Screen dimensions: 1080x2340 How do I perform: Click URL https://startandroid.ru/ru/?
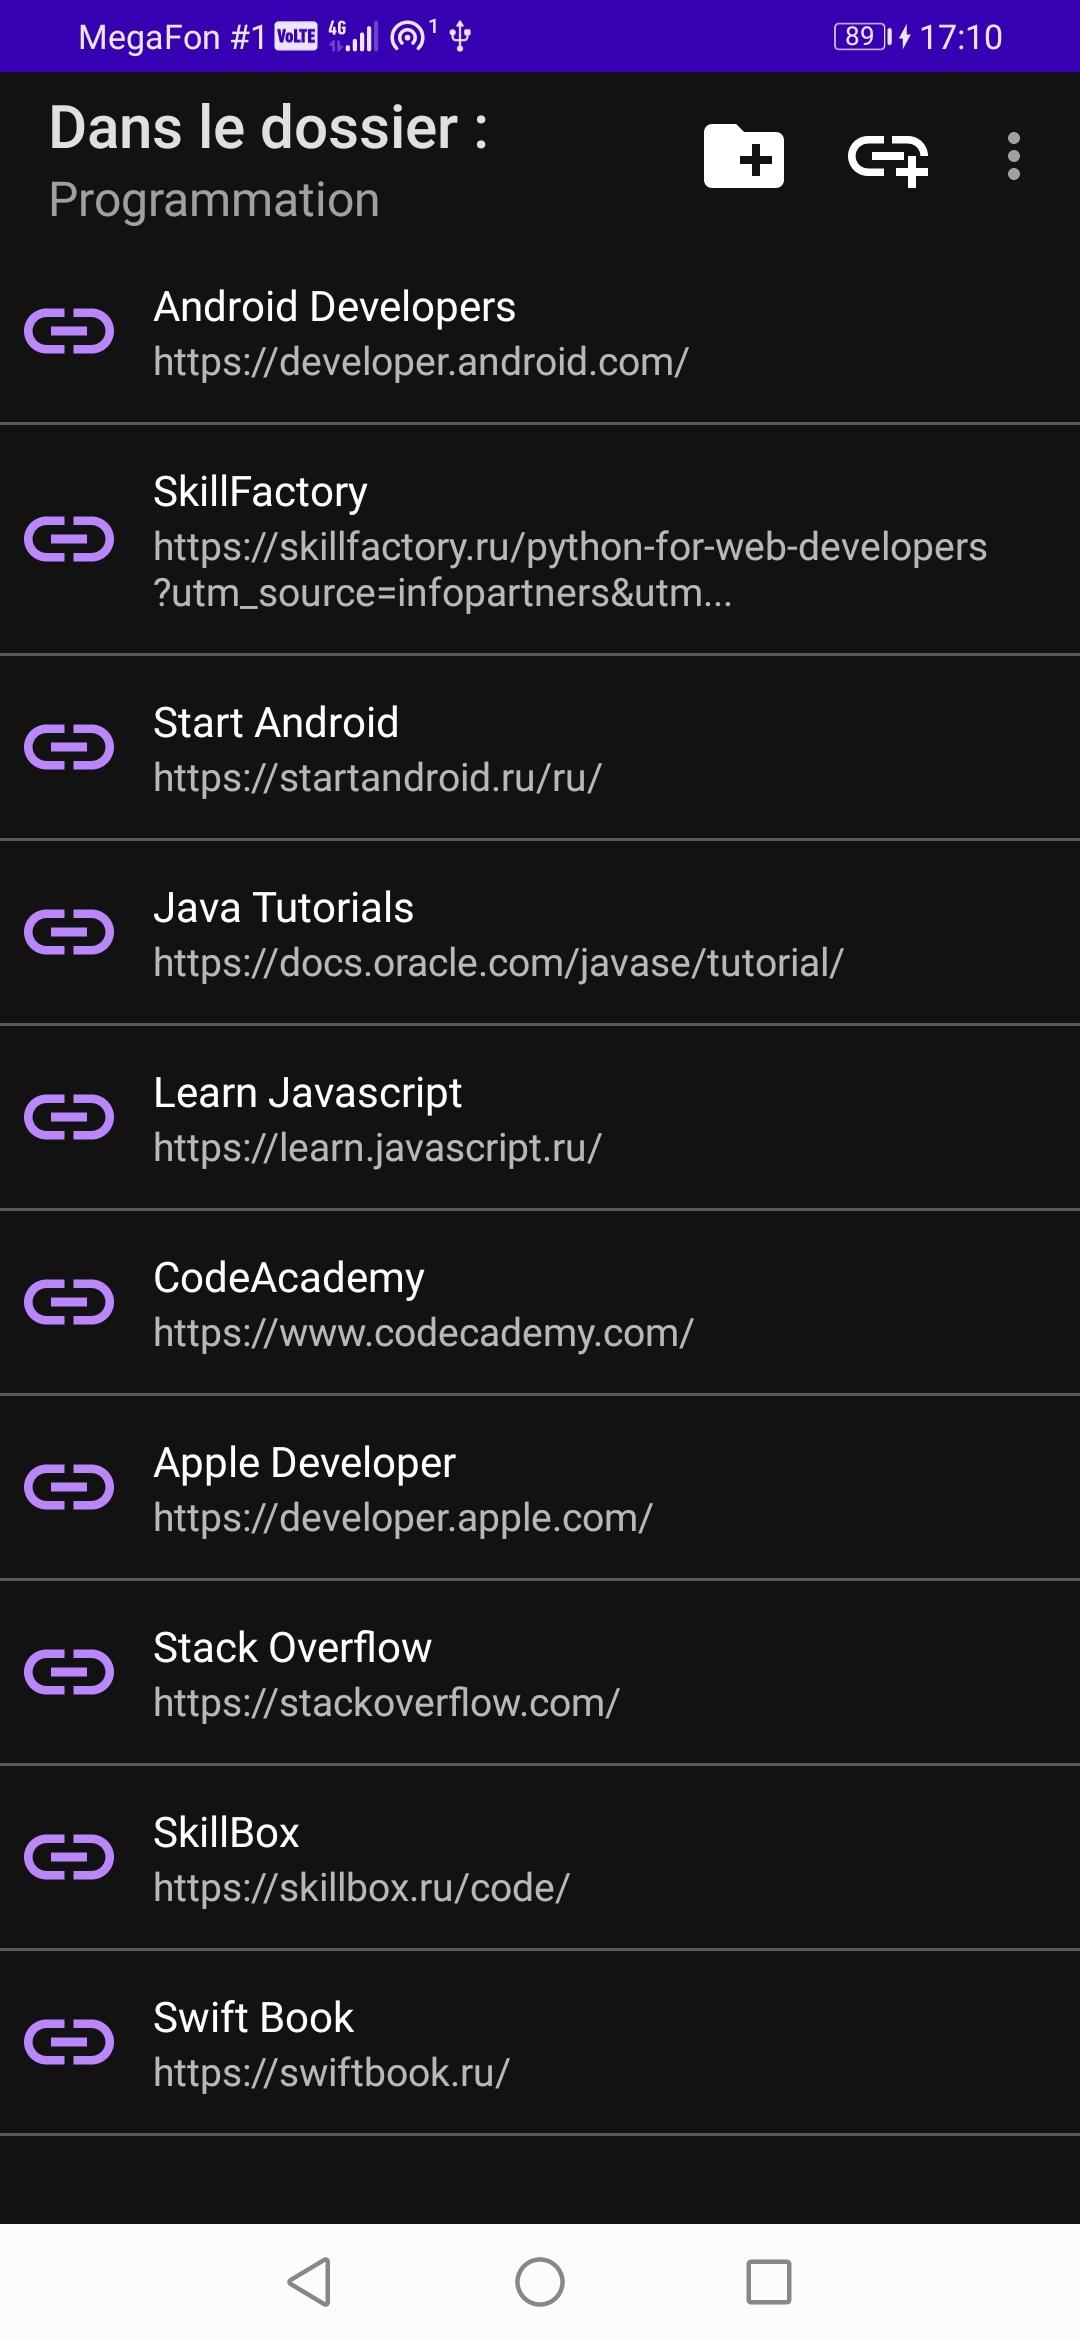click(x=377, y=778)
